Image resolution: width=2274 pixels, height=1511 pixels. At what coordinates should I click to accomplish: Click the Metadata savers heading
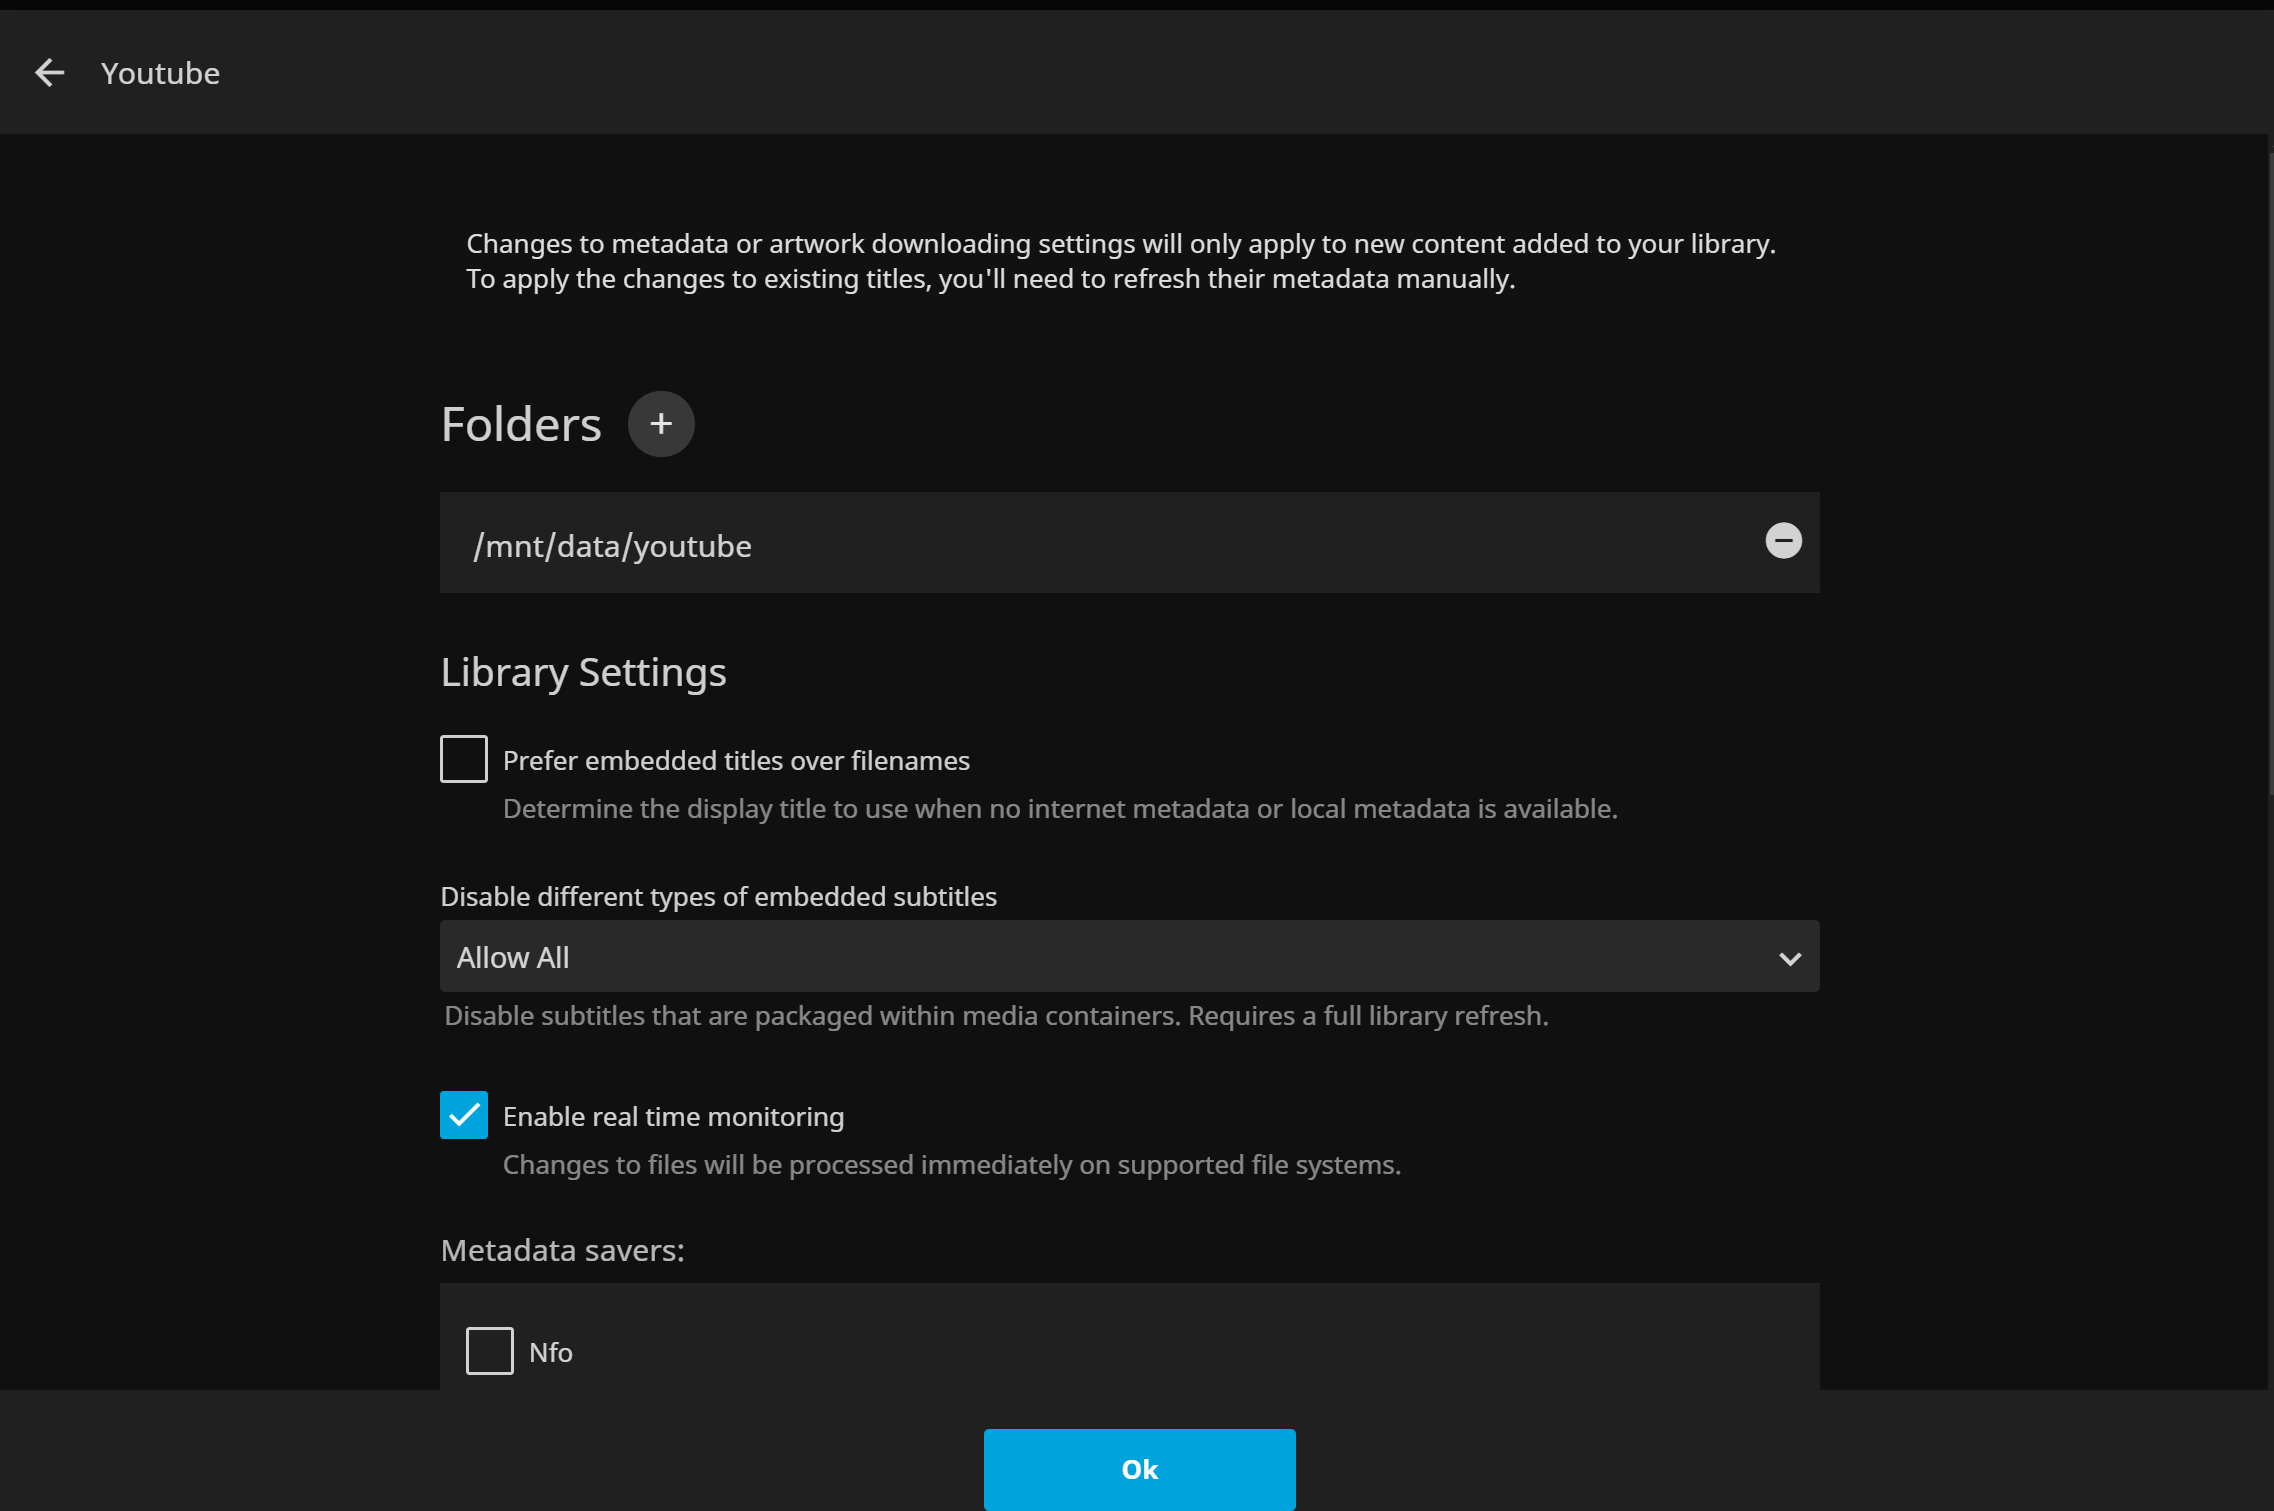click(562, 1251)
